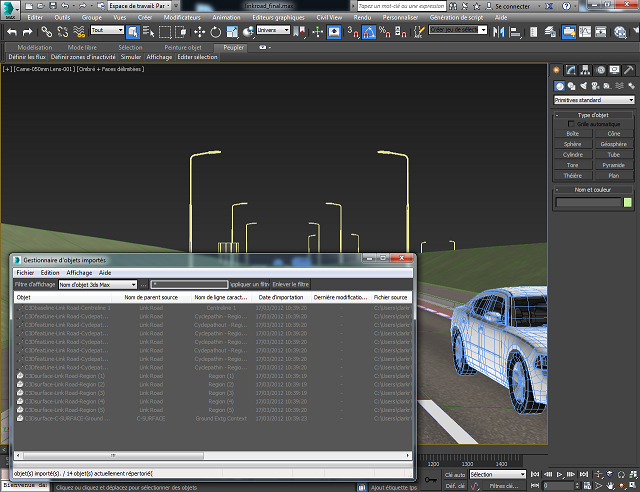Open the Create panel tab icon

pyautogui.click(x=558, y=70)
